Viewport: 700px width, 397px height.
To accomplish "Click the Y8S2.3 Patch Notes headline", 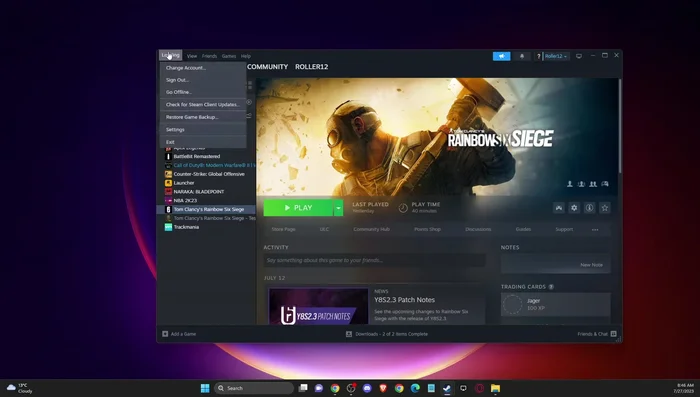I will tap(404, 300).
